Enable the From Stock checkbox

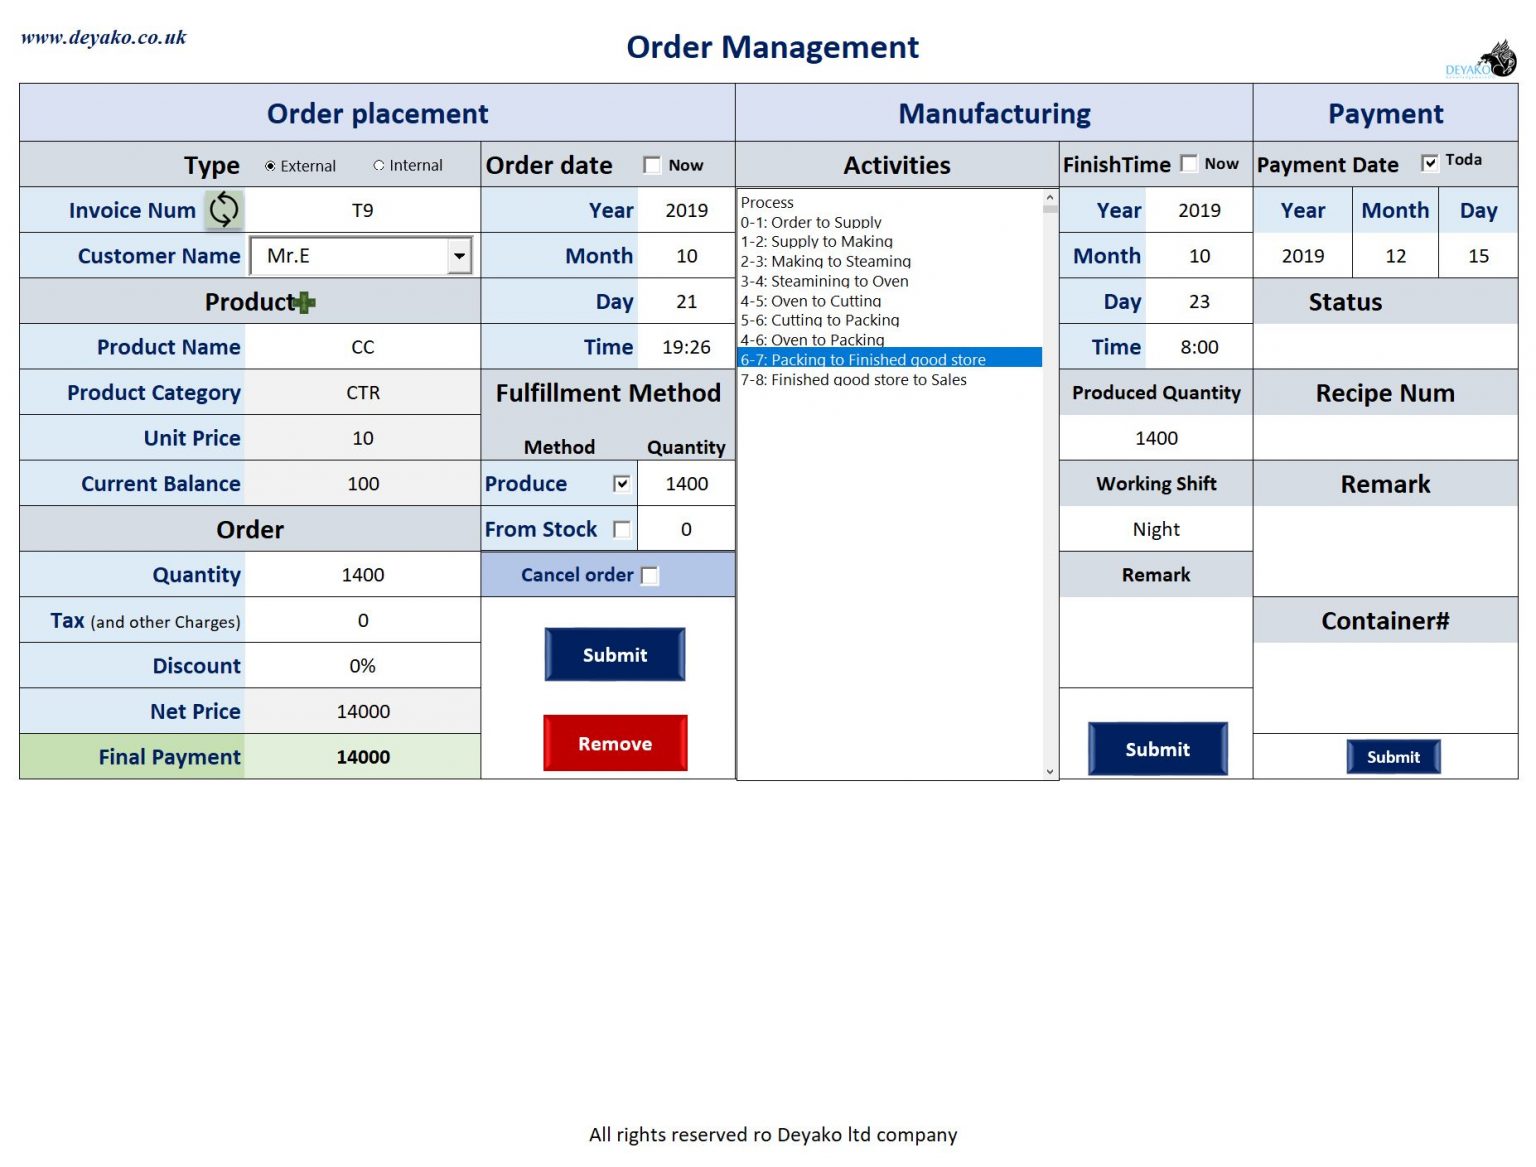(x=622, y=529)
